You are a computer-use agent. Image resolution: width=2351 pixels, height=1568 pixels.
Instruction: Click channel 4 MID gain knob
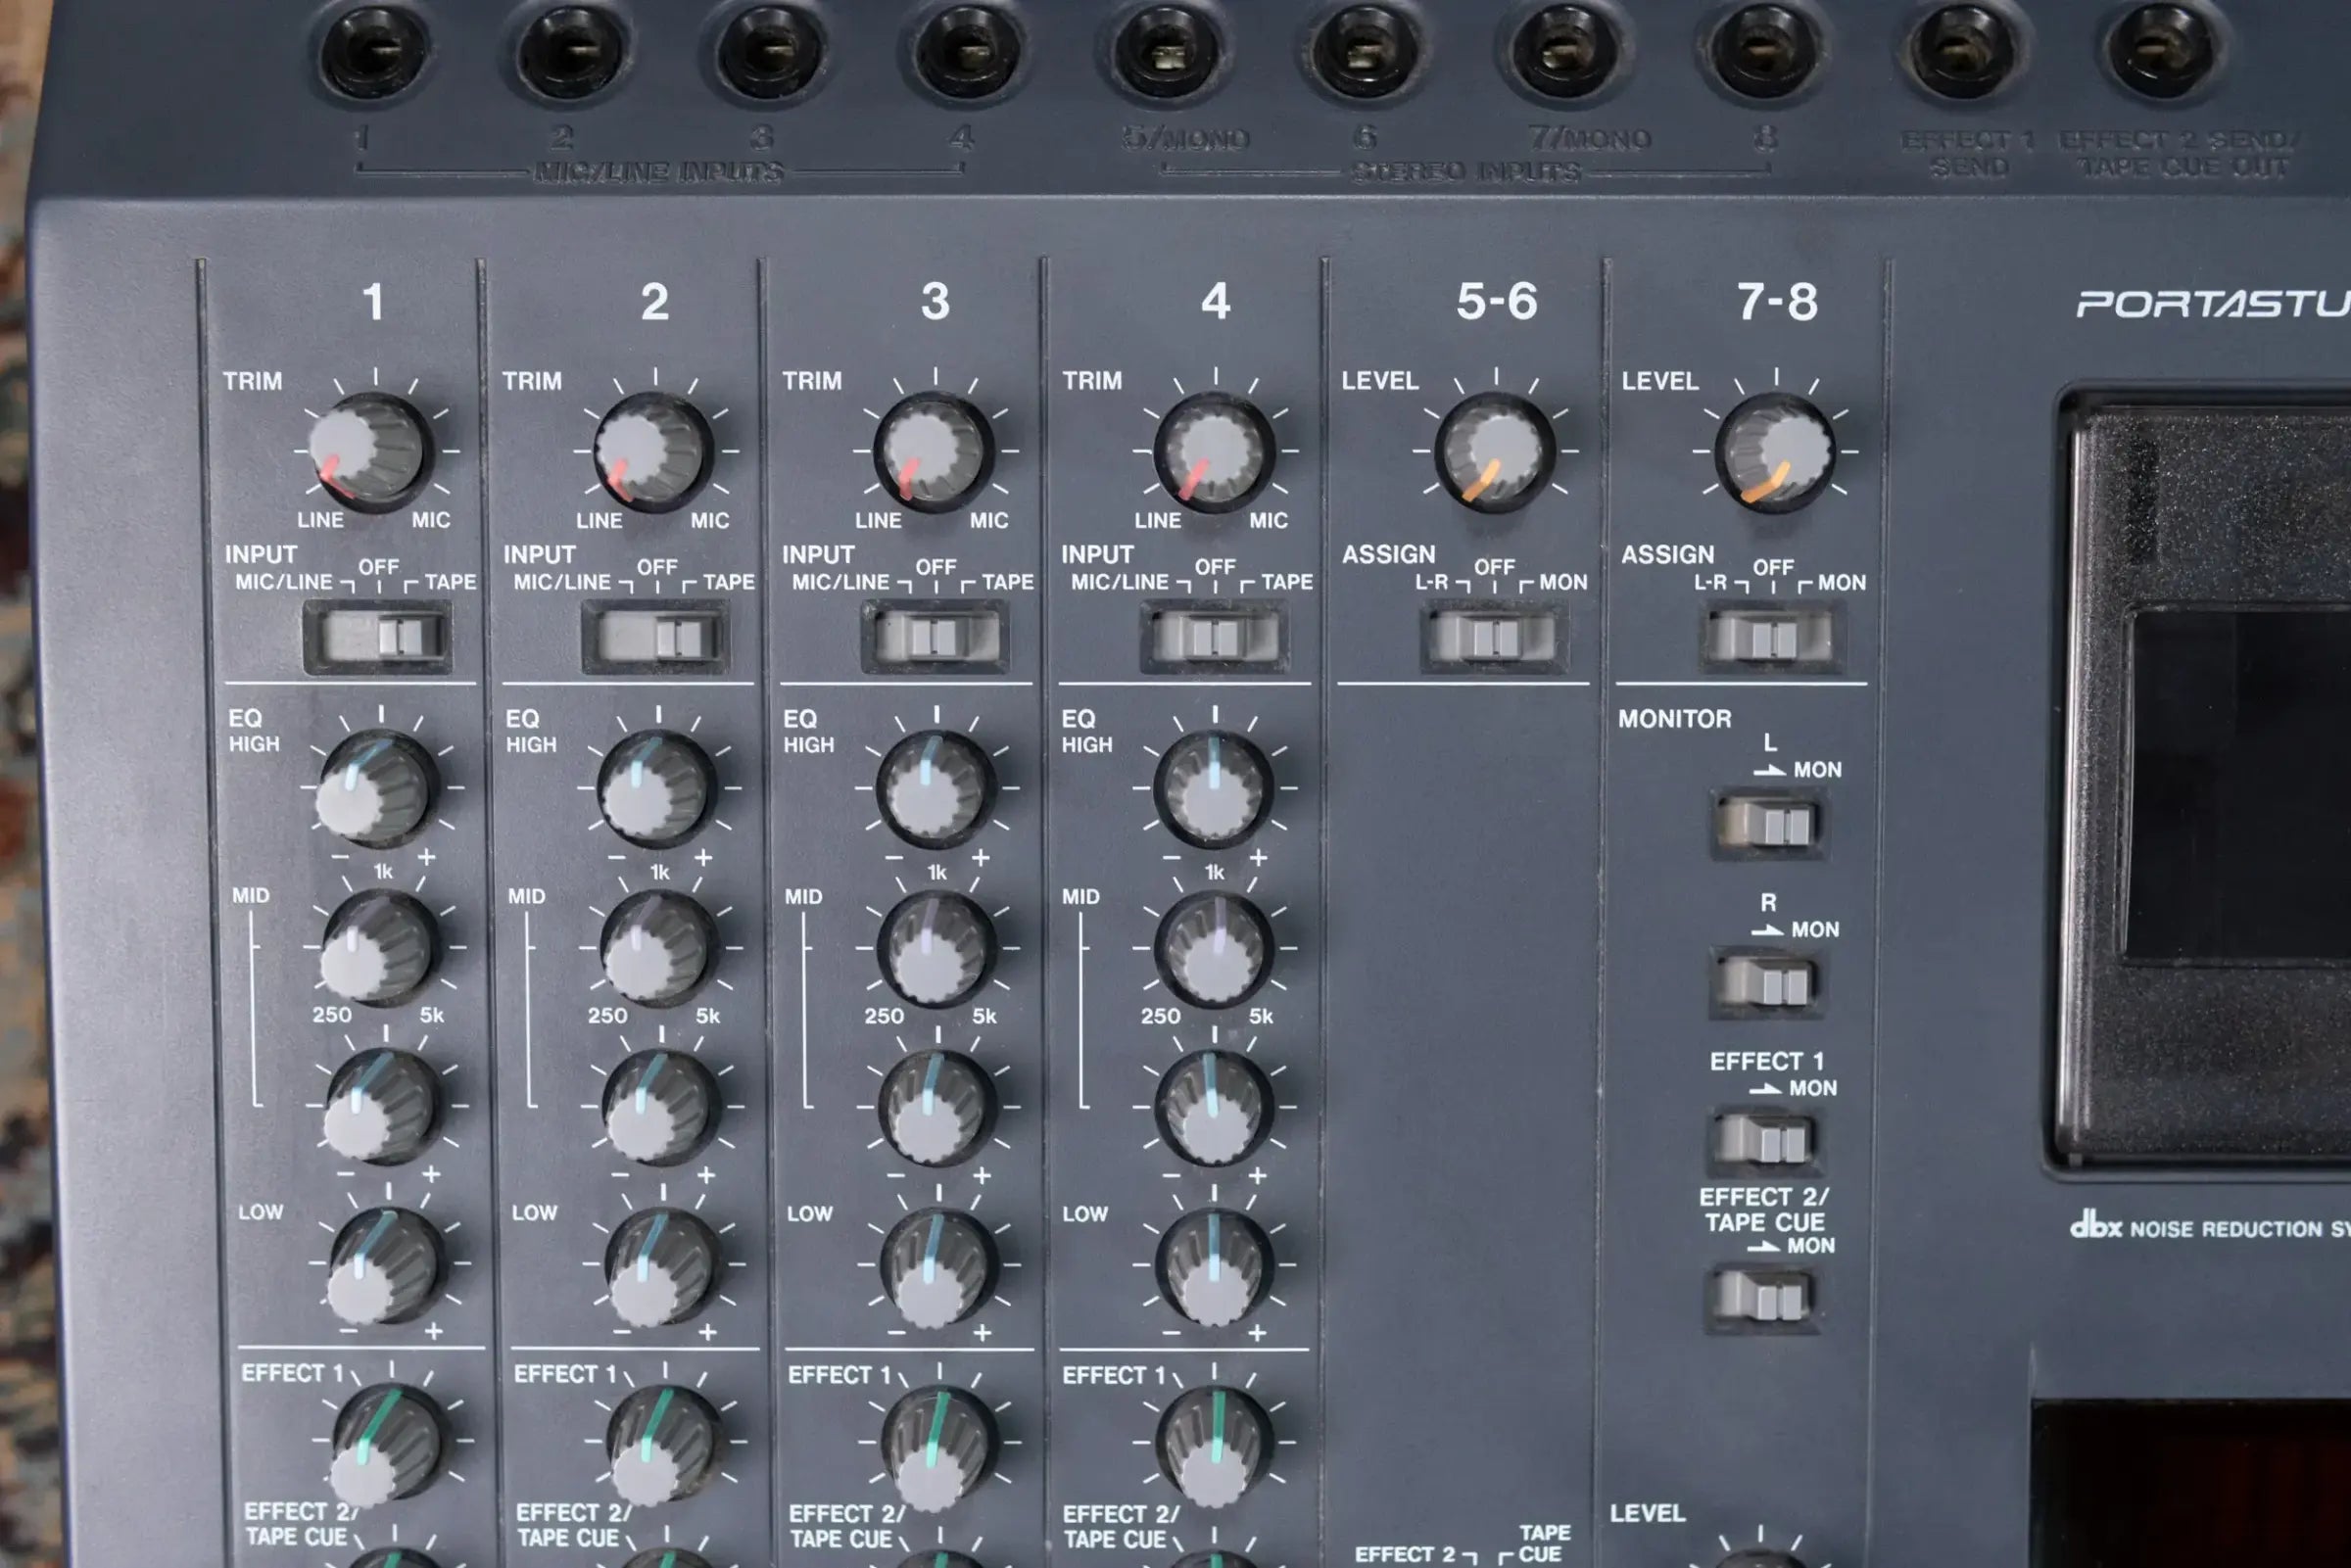[1215, 1107]
